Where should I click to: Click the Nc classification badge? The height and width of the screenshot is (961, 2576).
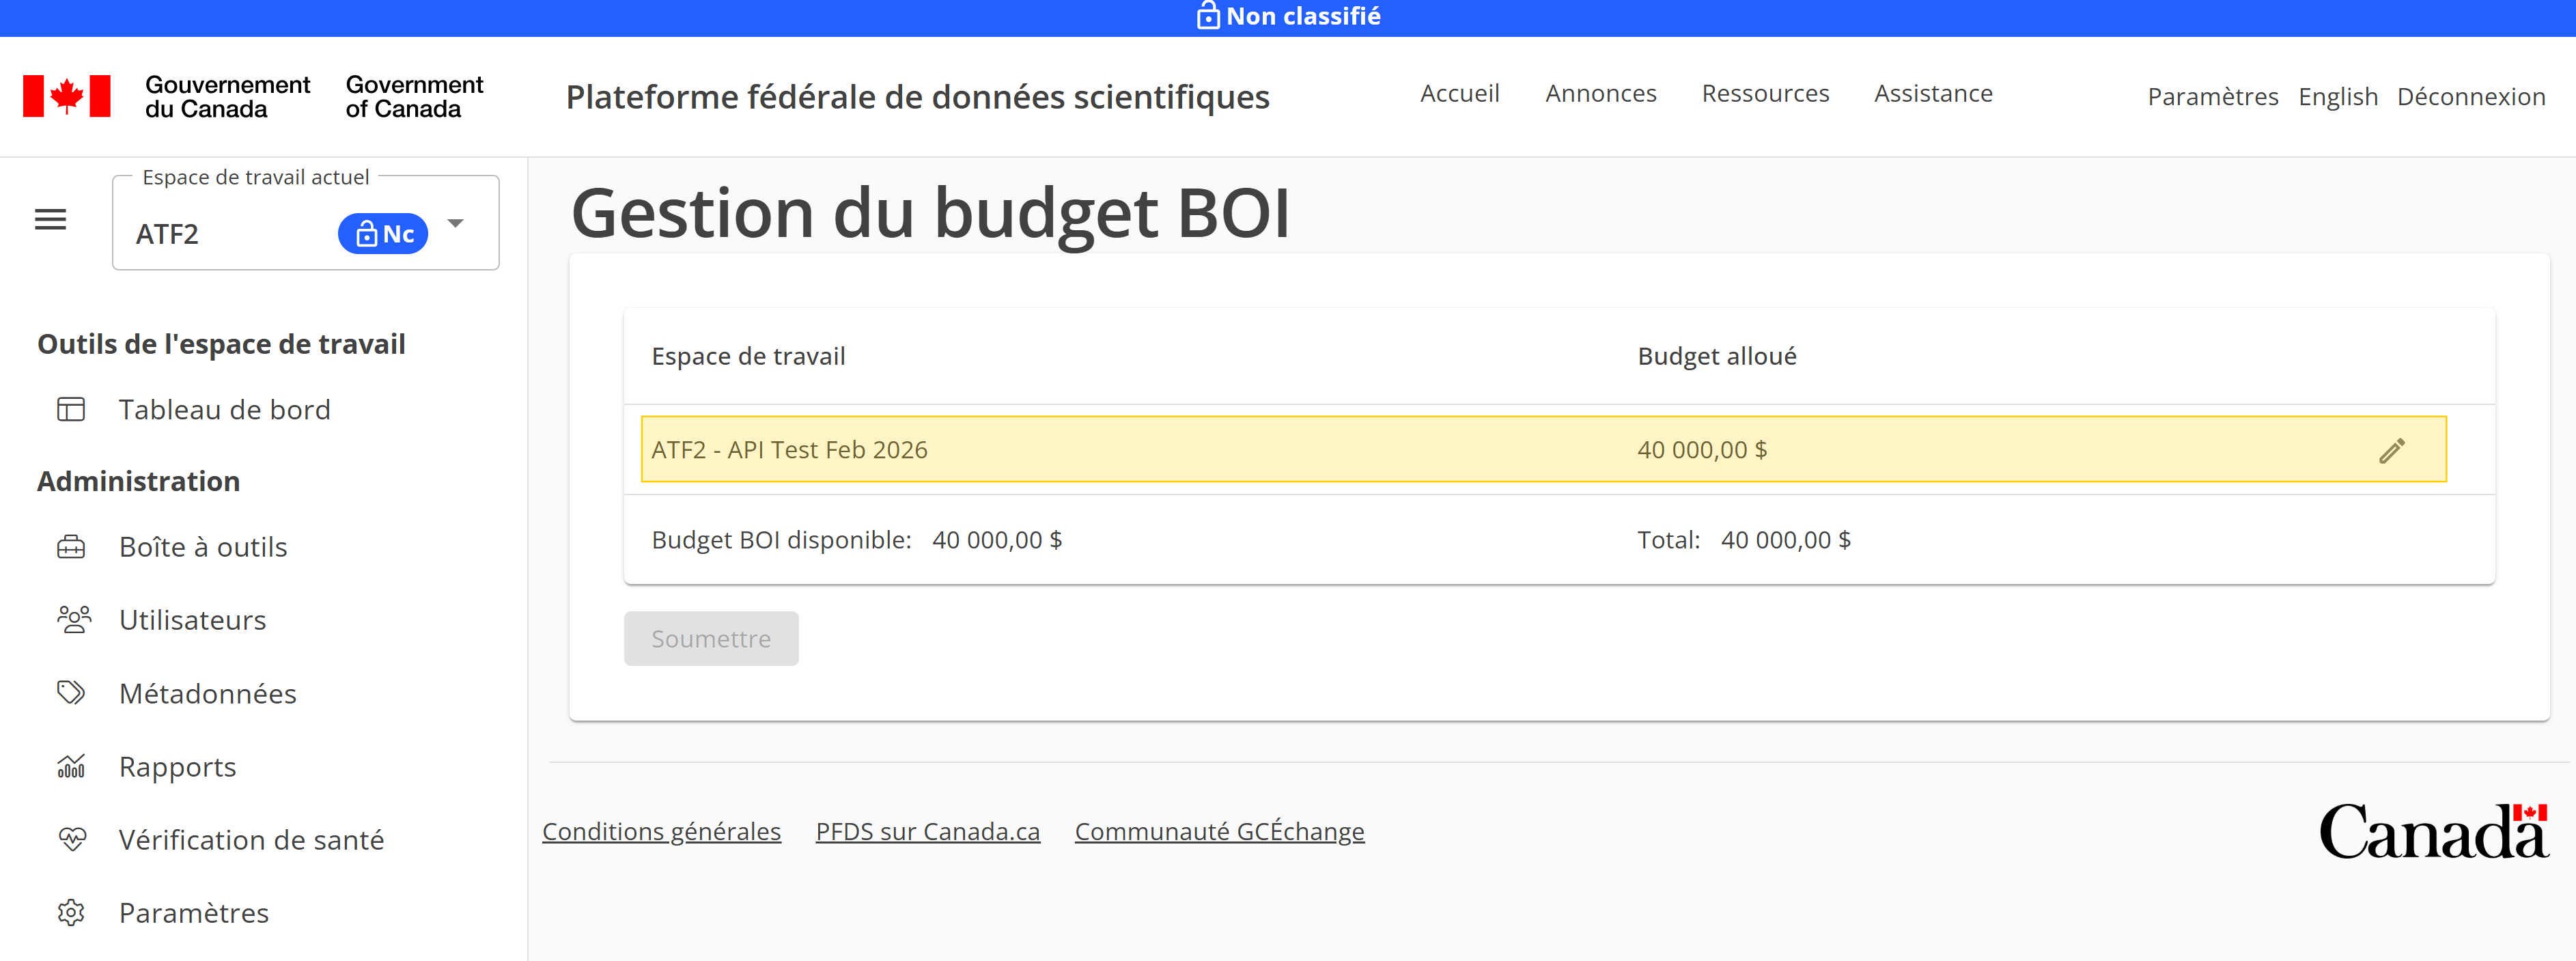tap(383, 233)
